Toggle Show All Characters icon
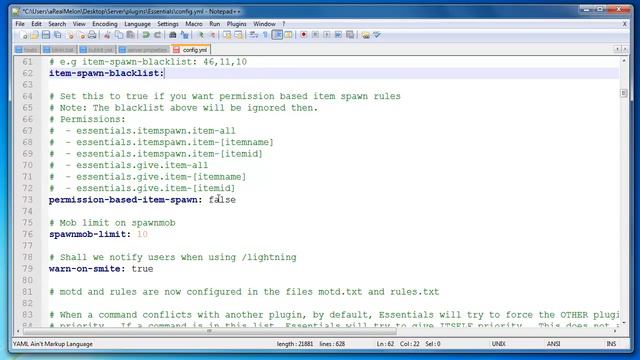 (x=265, y=35)
